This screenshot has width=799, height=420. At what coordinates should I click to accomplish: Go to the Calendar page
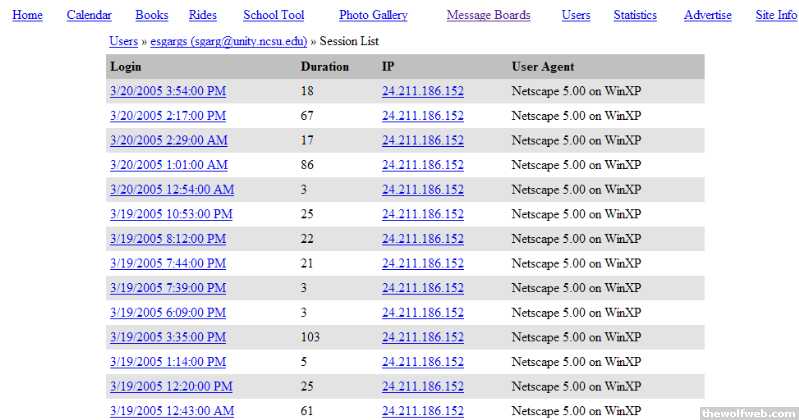click(89, 15)
